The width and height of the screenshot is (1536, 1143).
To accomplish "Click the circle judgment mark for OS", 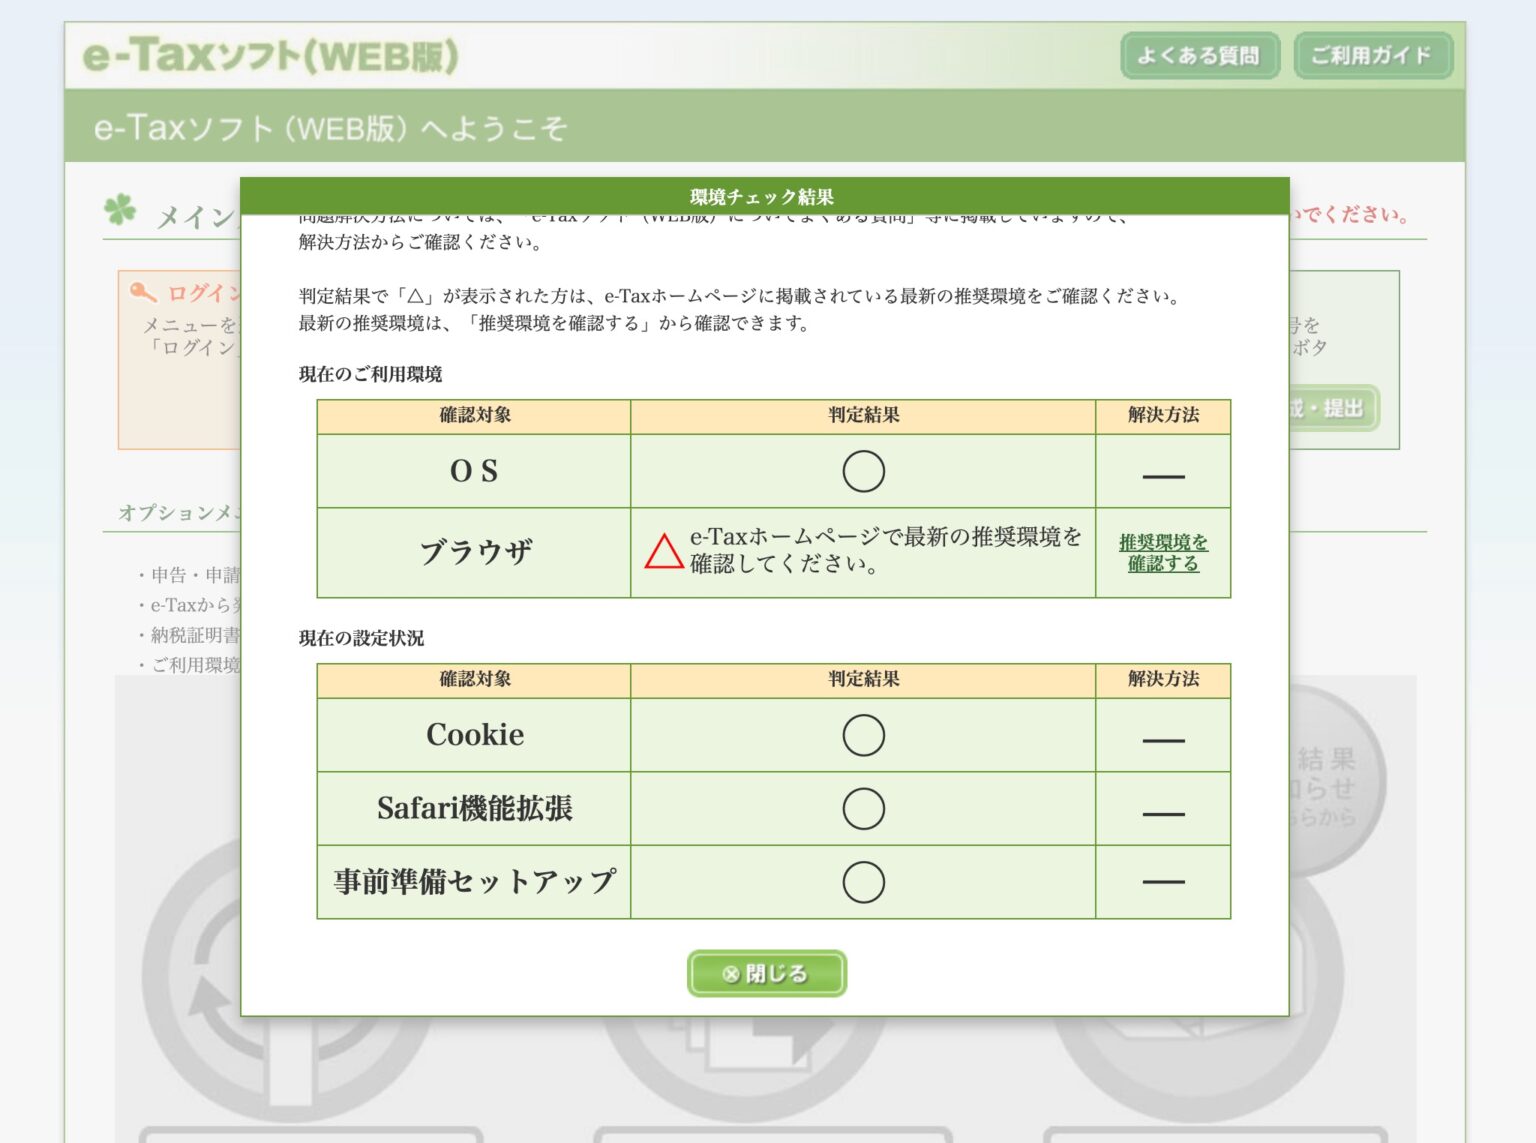I will tap(863, 470).
